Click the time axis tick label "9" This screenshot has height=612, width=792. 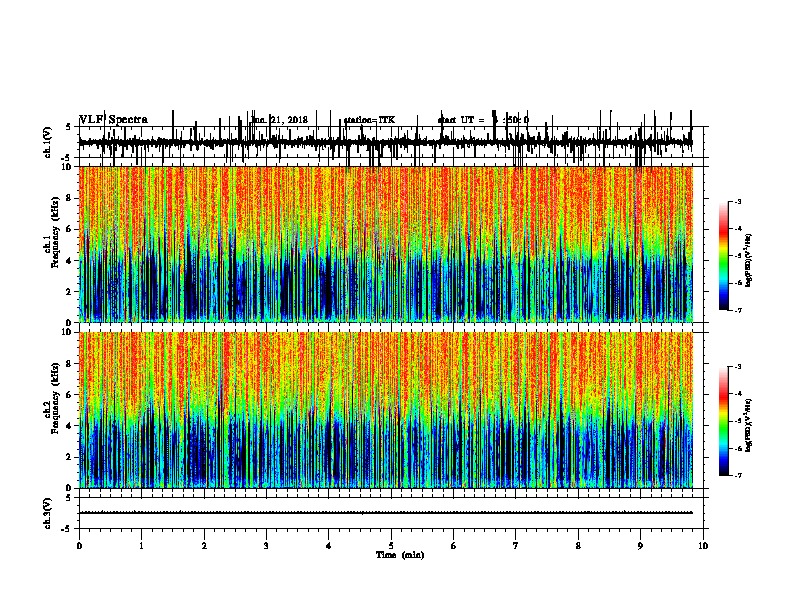pos(640,546)
